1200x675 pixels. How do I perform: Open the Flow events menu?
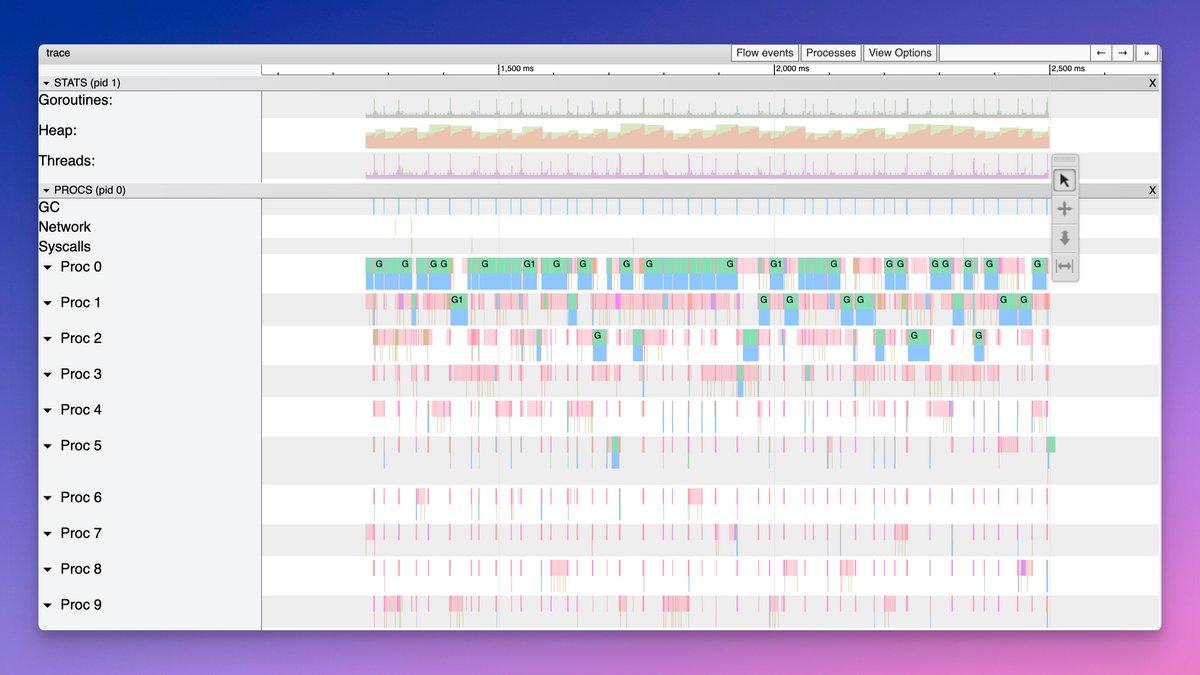pyautogui.click(x=764, y=52)
